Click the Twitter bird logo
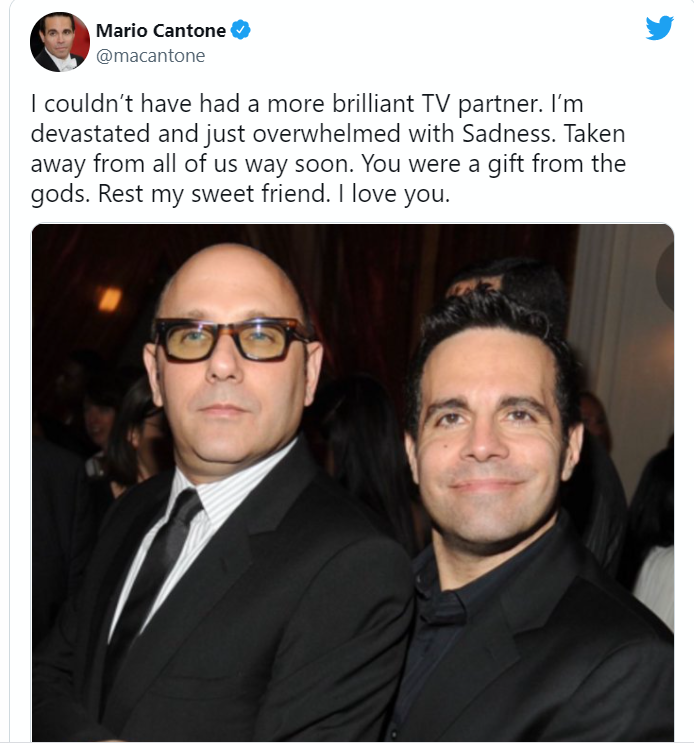Screen dimensions: 694x748 [x=660, y=28]
